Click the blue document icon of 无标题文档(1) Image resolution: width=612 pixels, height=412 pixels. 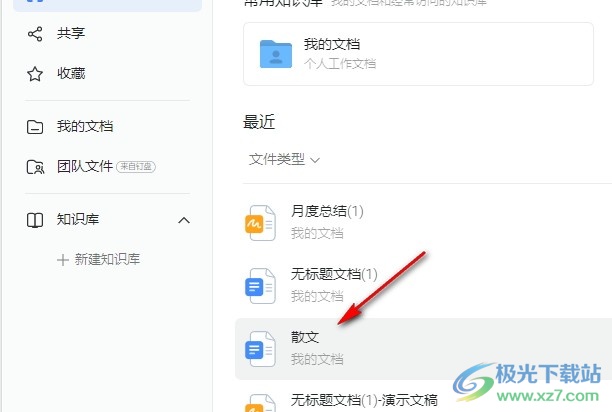coord(260,286)
